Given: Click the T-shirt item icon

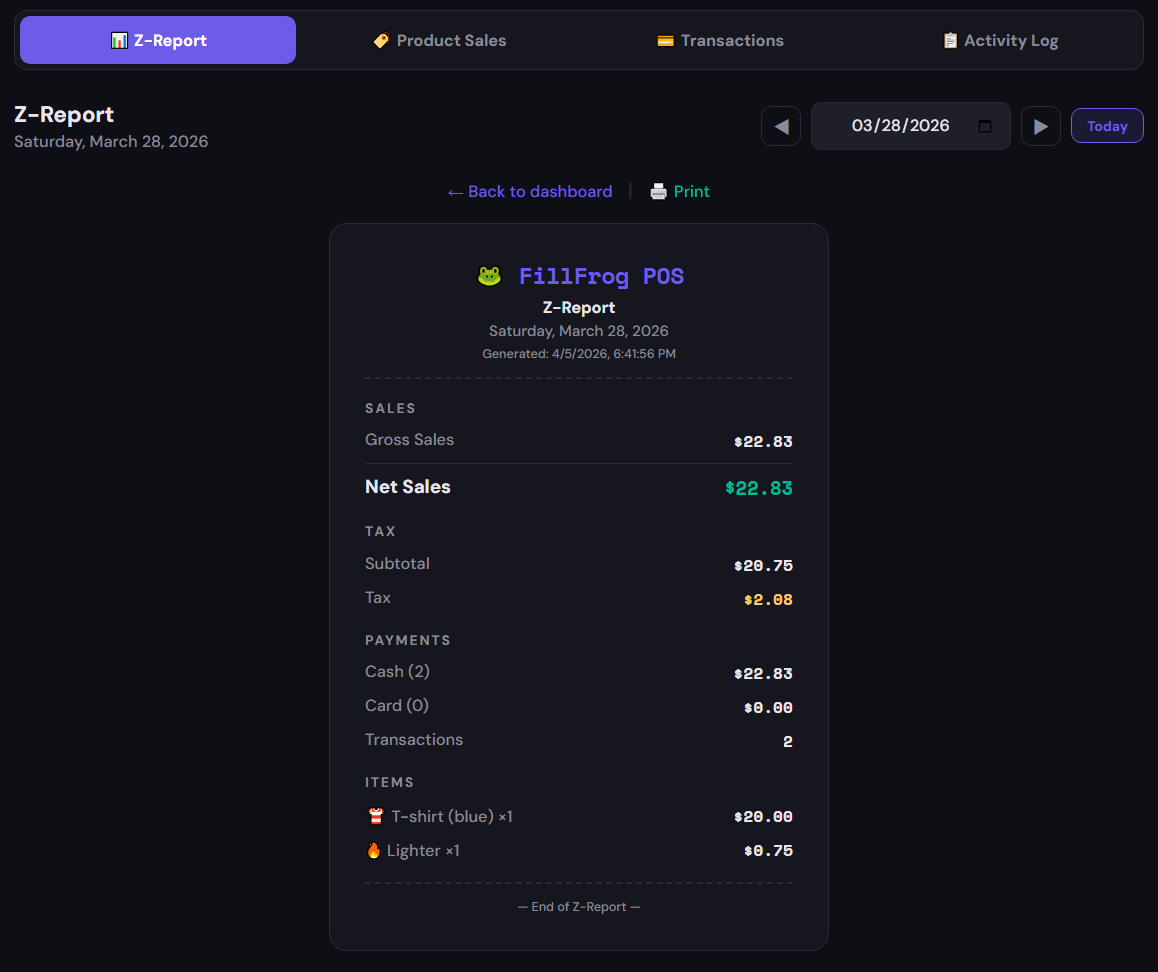Looking at the screenshot, I should point(376,817).
